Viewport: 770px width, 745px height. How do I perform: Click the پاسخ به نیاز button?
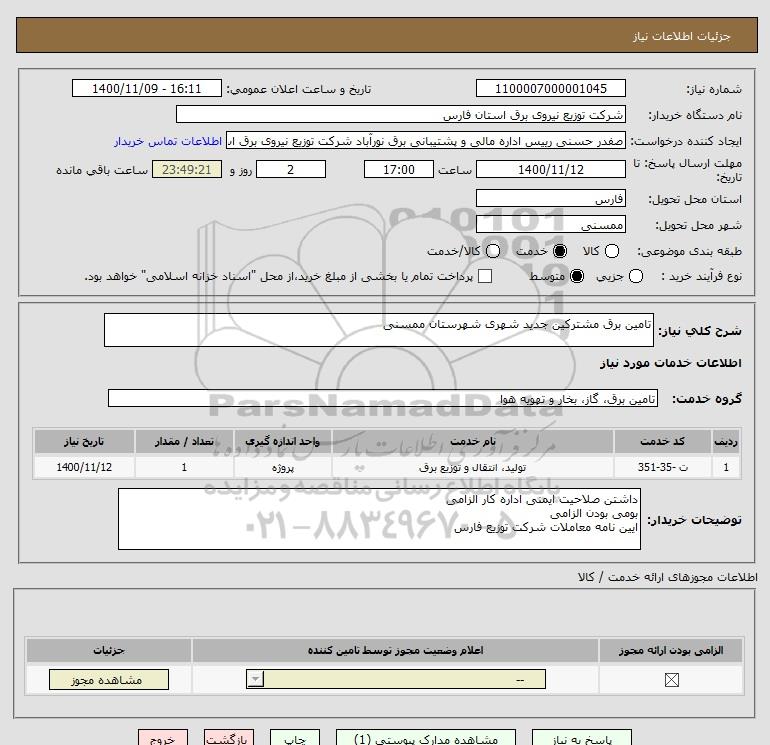coord(581,738)
